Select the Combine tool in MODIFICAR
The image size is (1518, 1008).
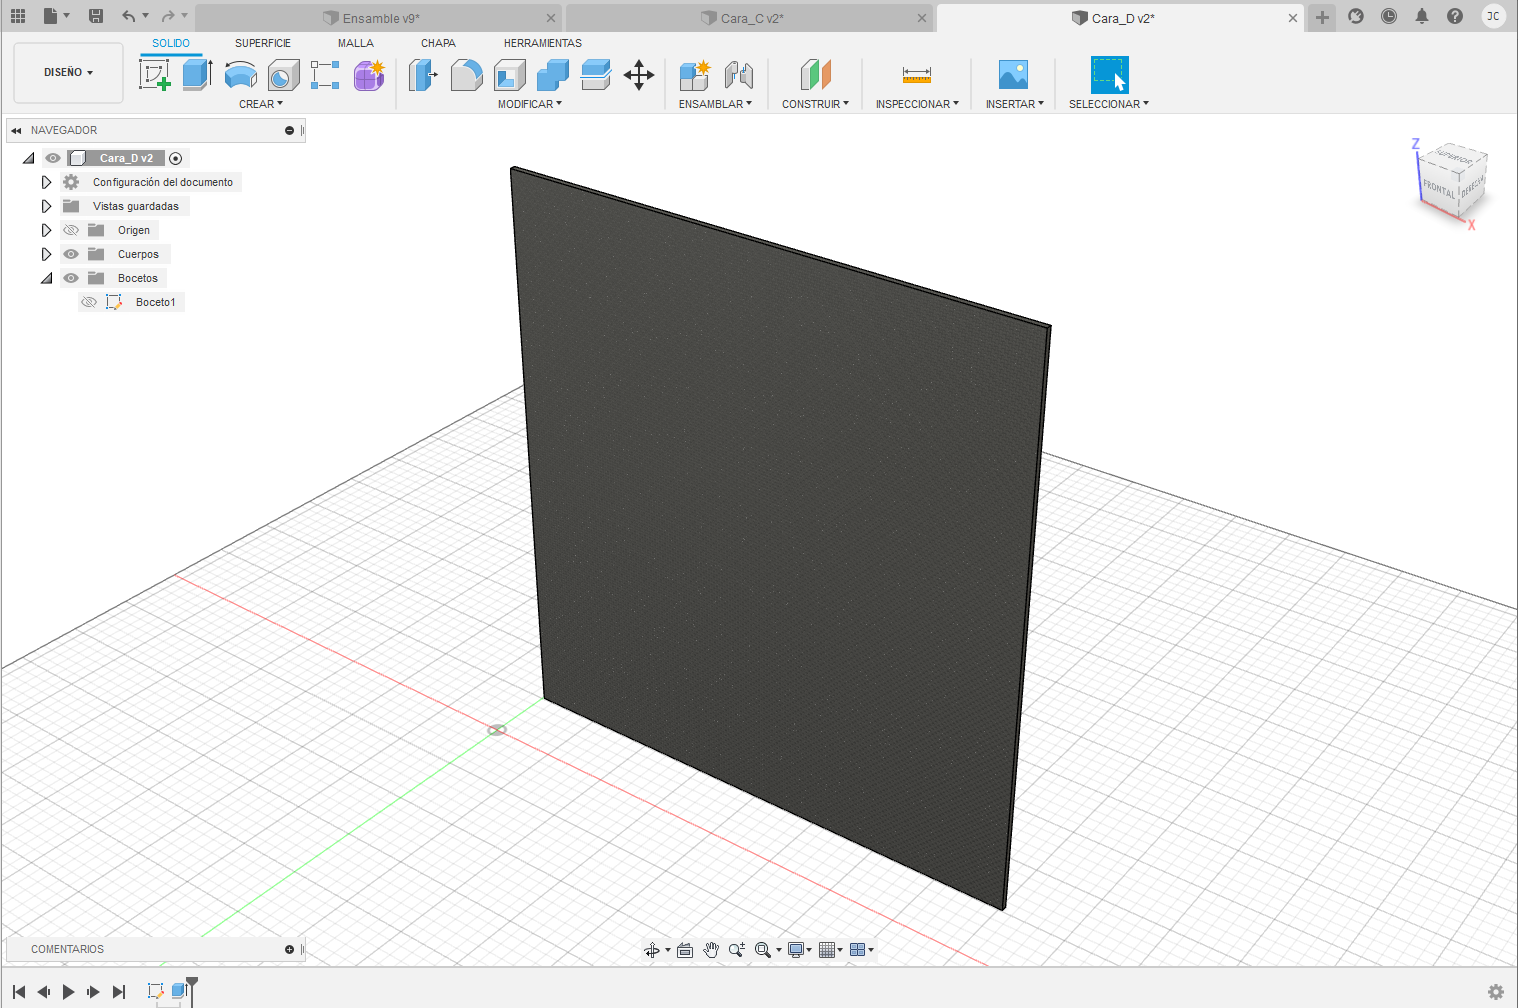point(552,75)
